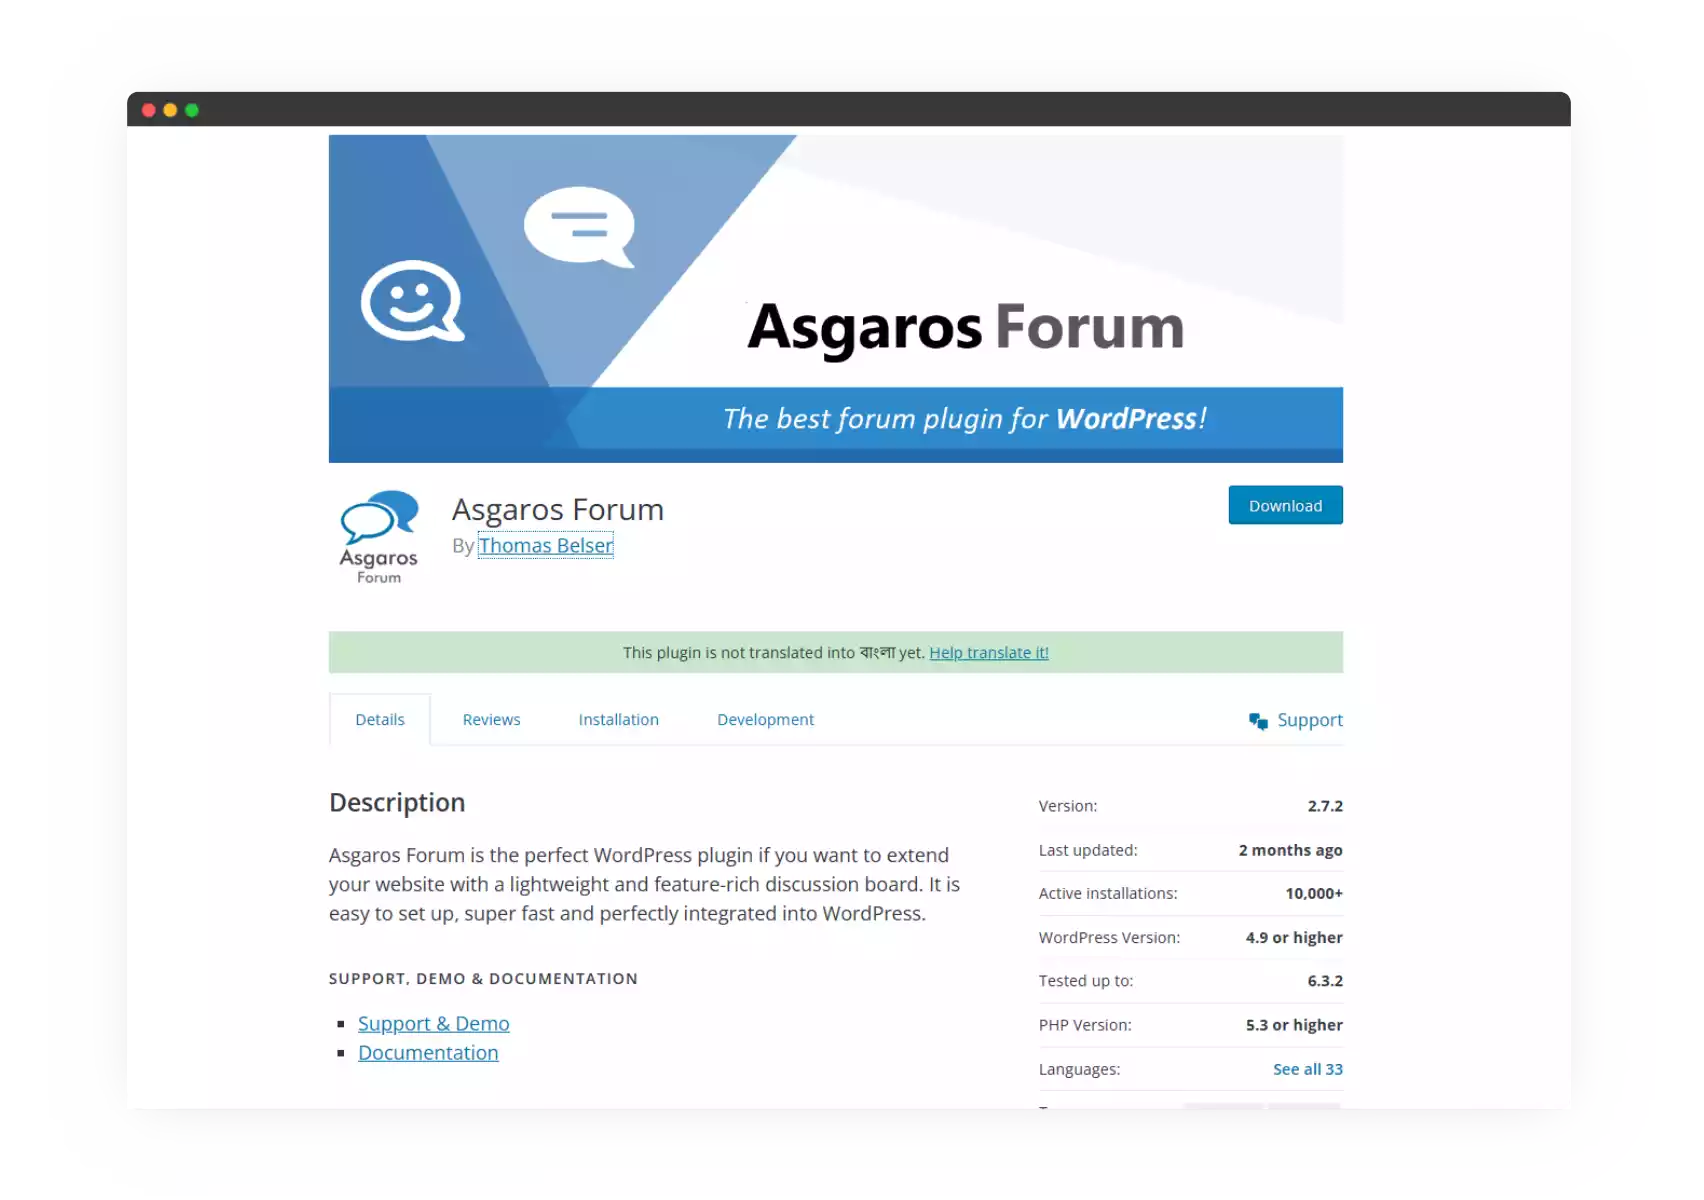Viewport: 1704px width, 1200px height.
Task: Click the Help translate it link
Action: click(x=988, y=652)
